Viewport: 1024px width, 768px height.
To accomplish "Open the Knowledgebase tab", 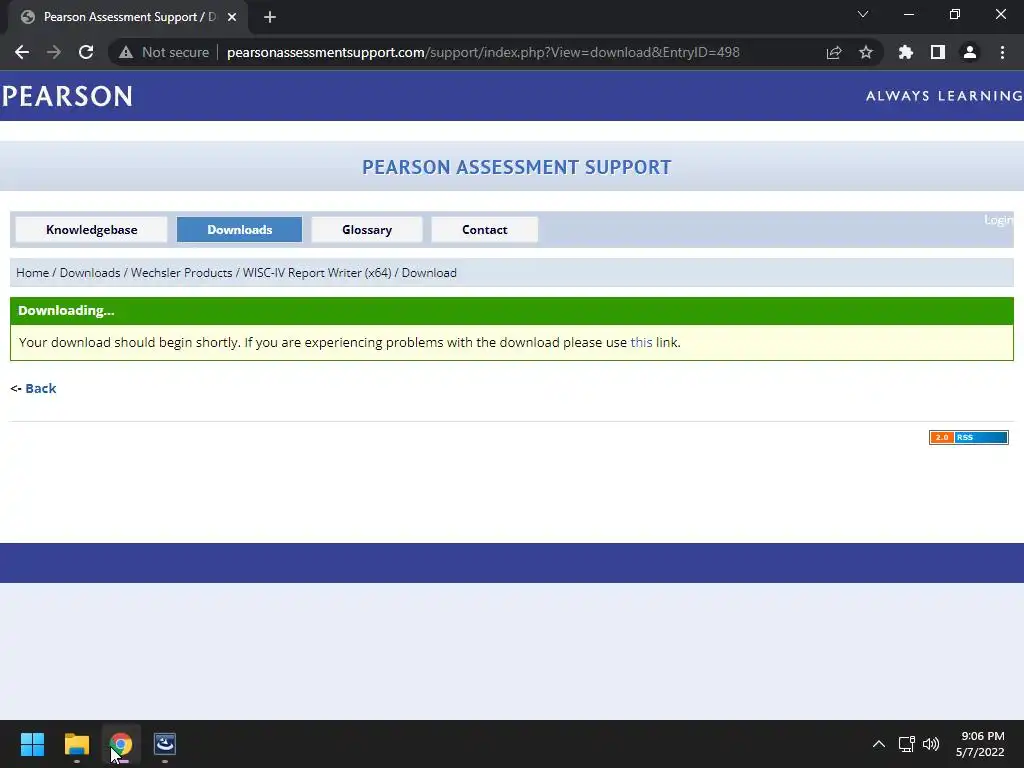I will (91, 229).
